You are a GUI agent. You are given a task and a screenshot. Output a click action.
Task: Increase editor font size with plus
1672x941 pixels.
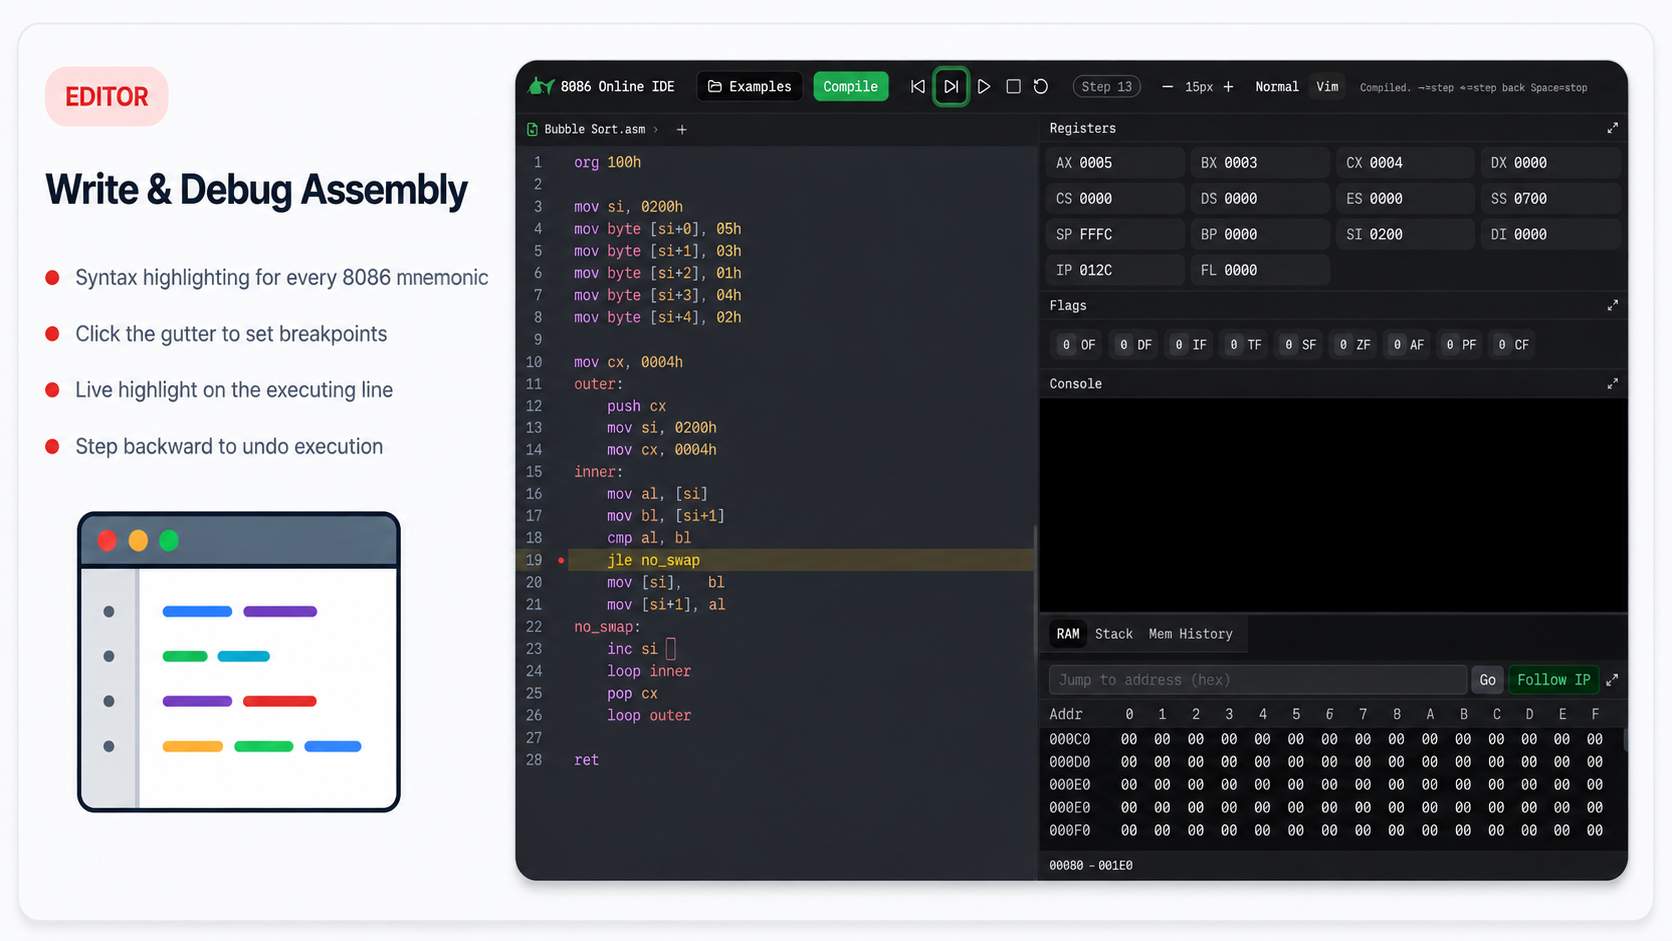click(1228, 87)
